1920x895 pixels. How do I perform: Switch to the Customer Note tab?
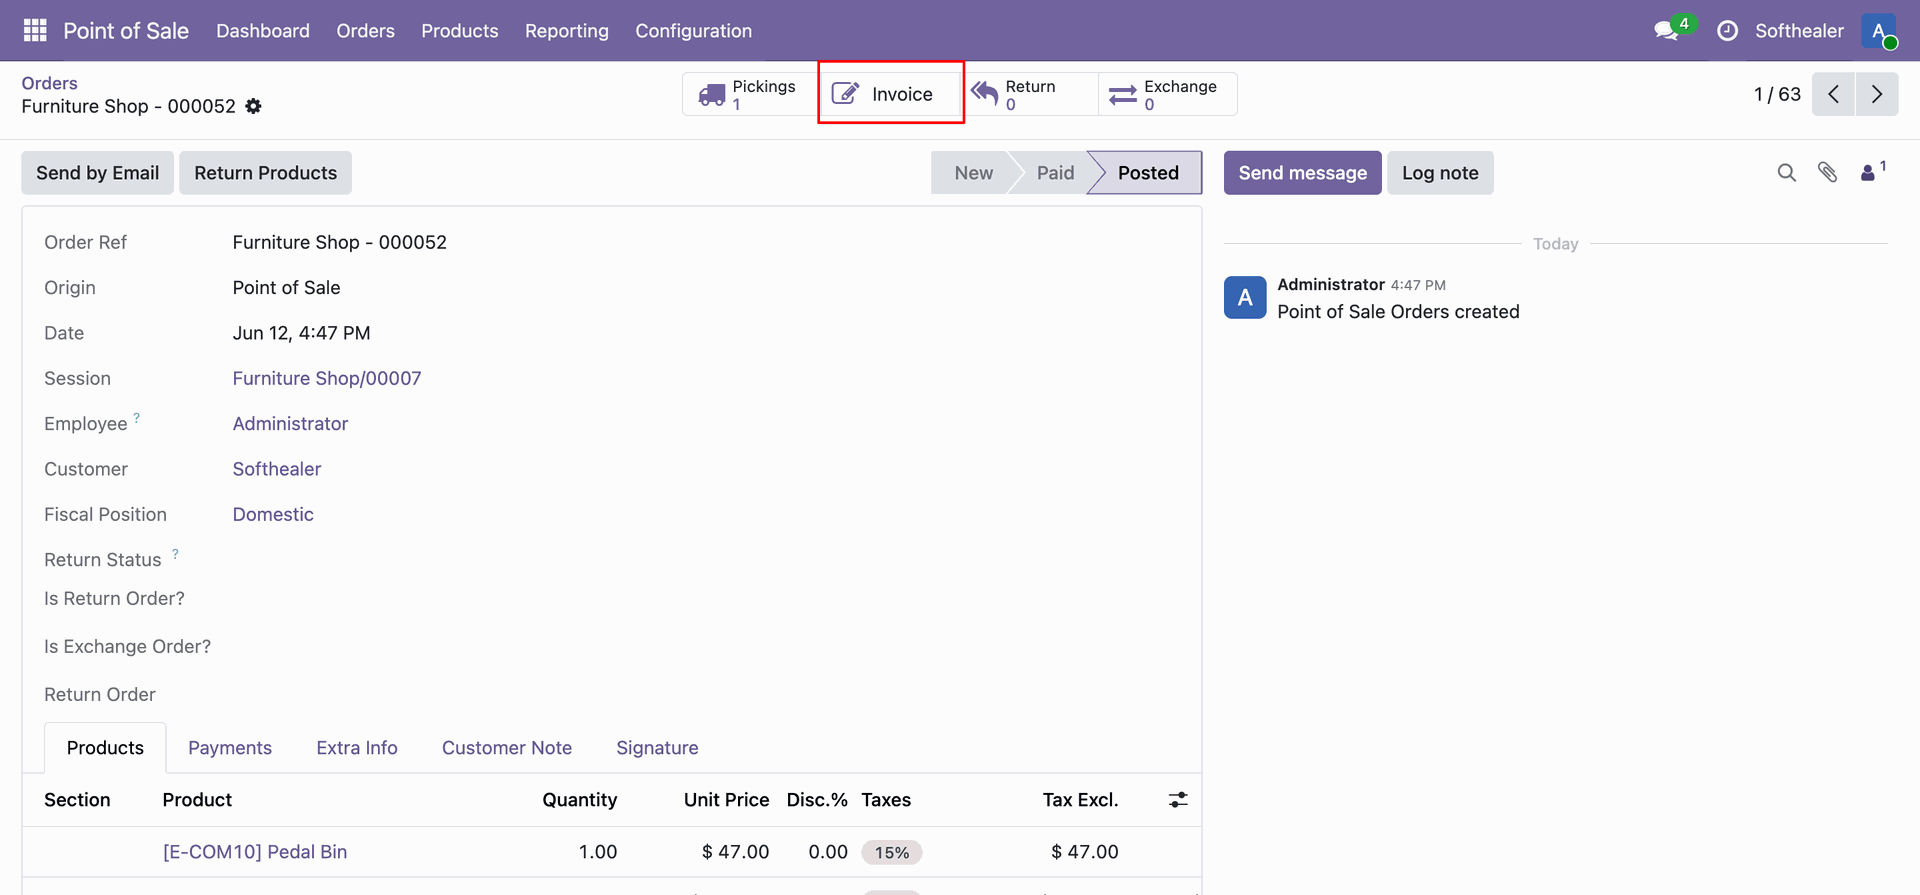point(507,748)
